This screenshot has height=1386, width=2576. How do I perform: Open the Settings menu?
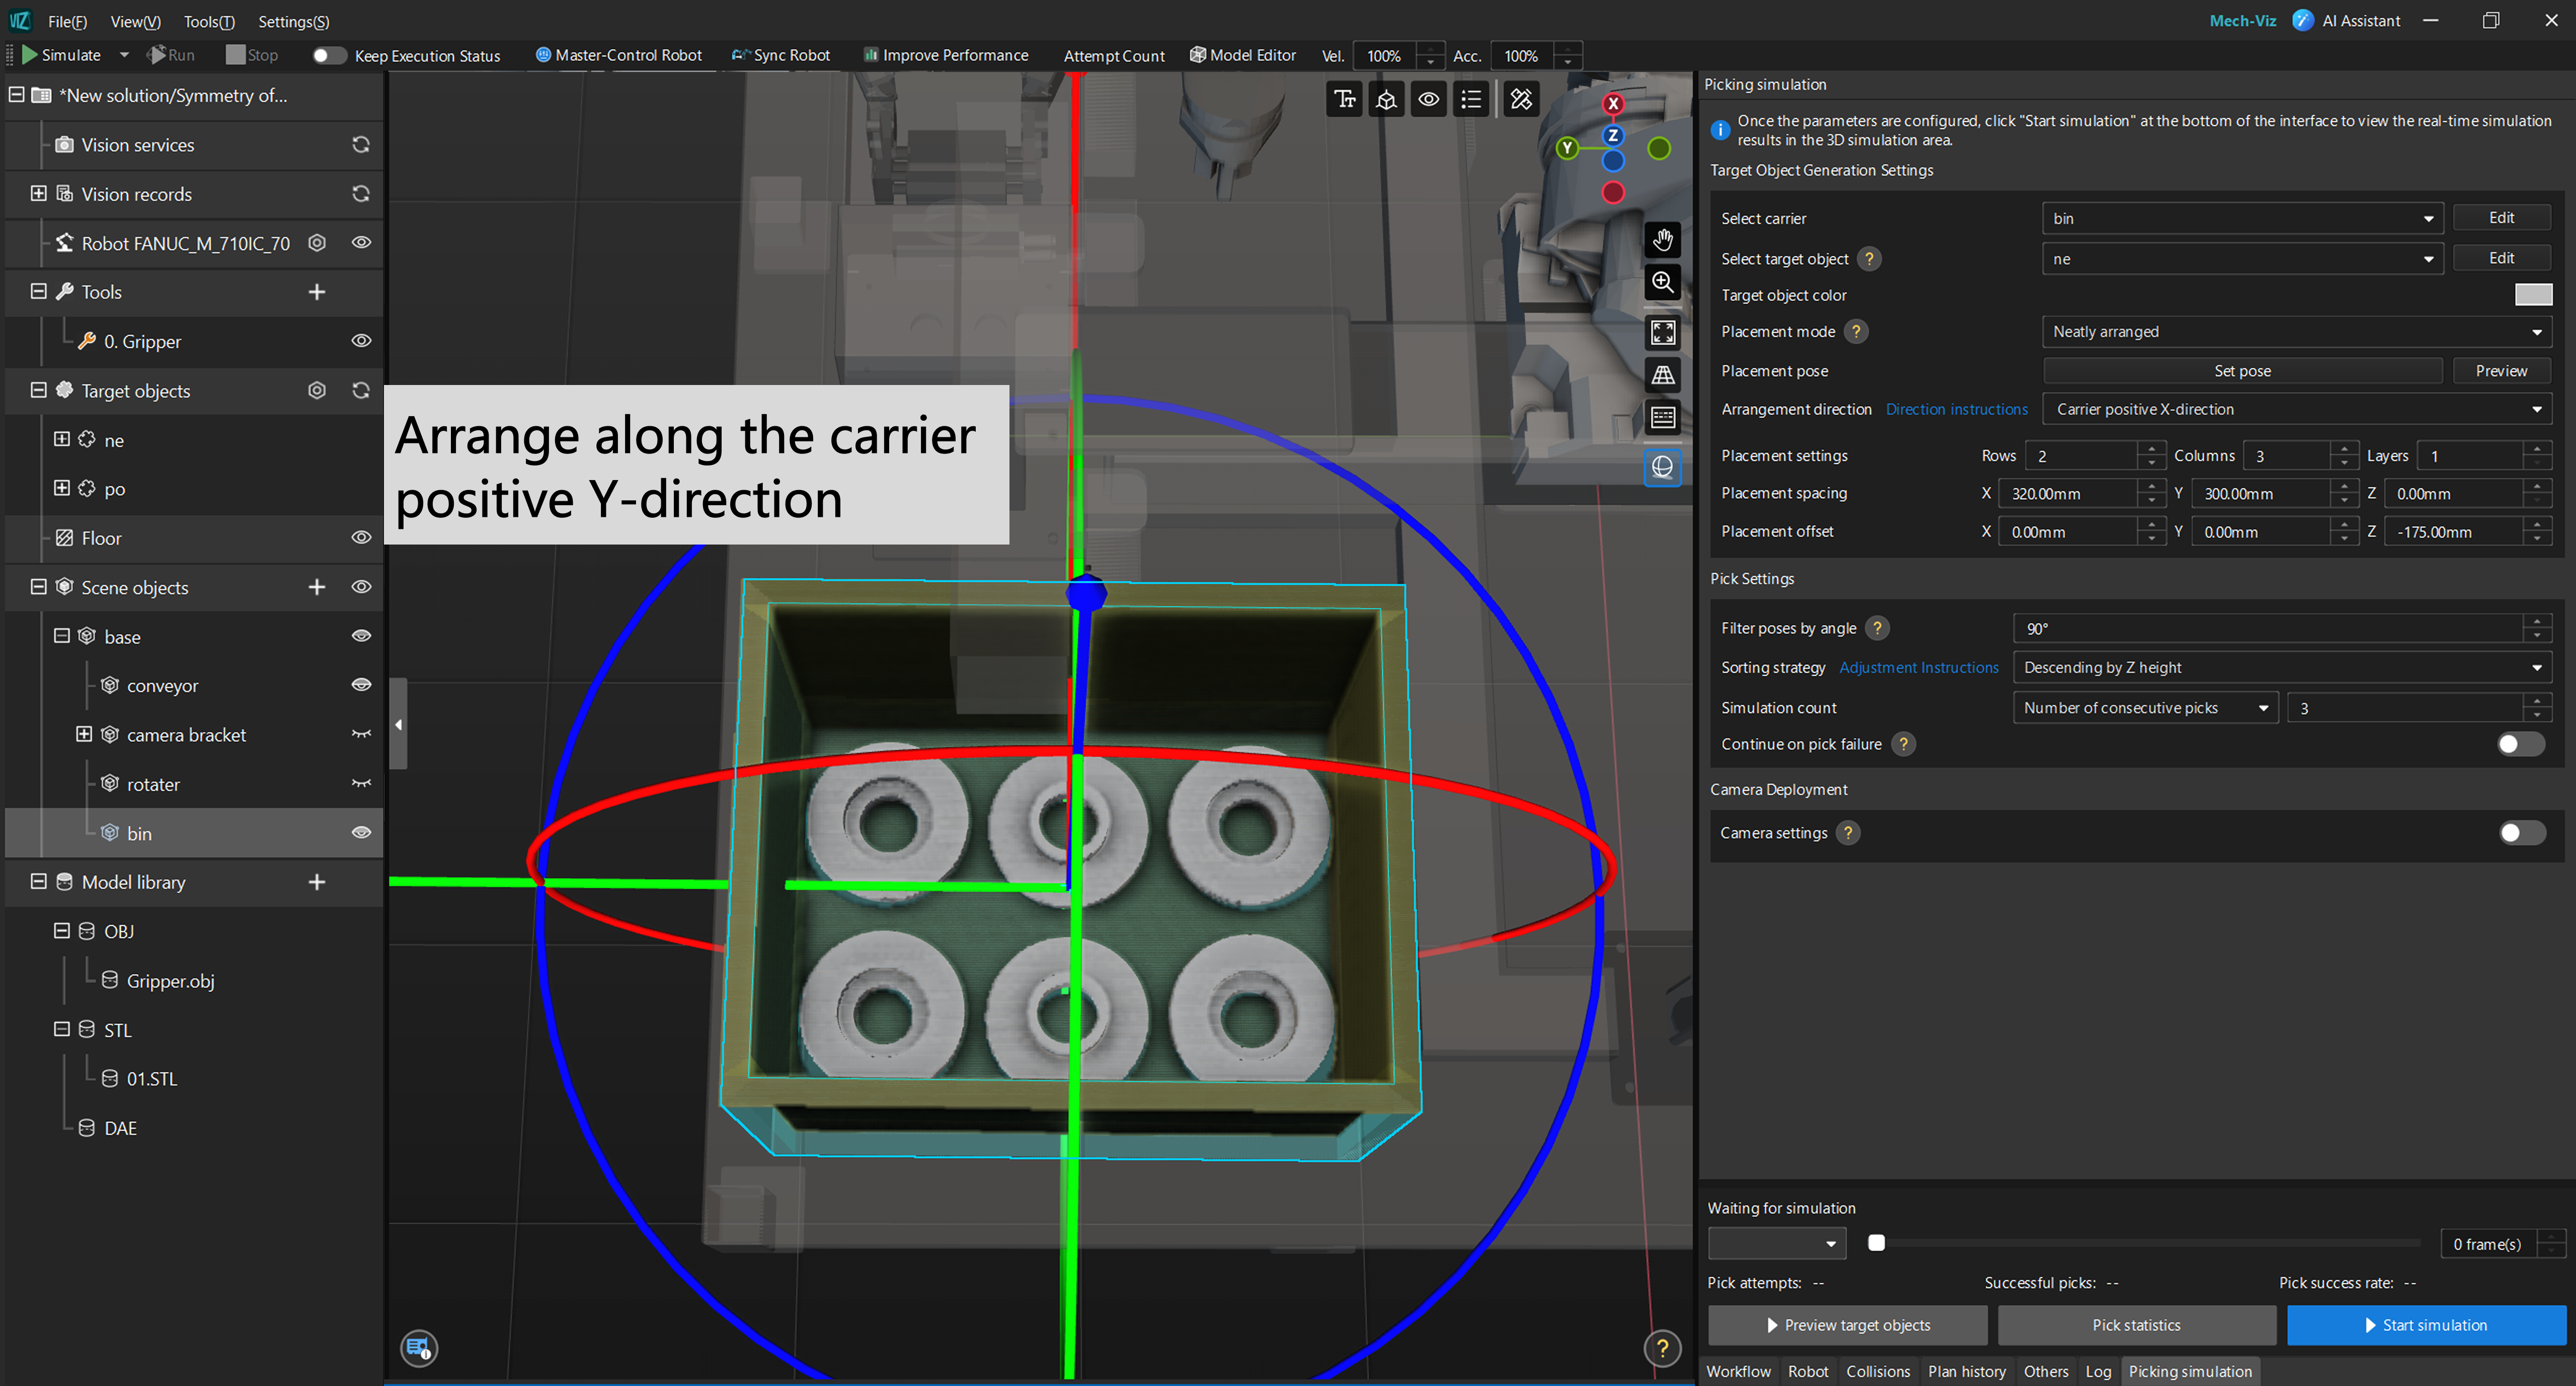click(x=293, y=21)
